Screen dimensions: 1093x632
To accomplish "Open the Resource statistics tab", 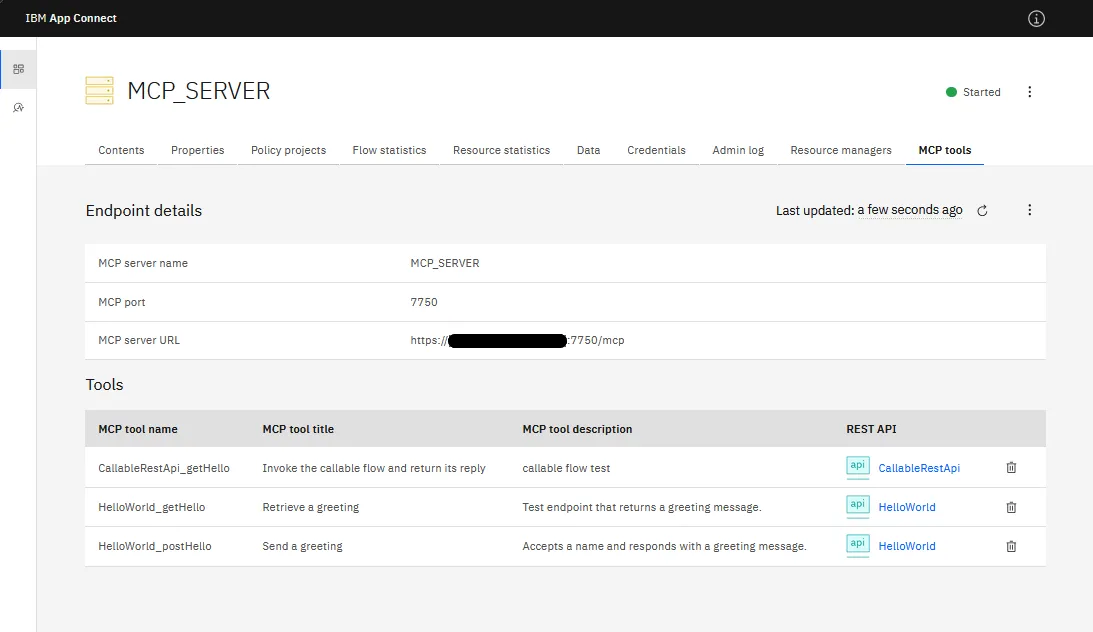I will (x=501, y=150).
